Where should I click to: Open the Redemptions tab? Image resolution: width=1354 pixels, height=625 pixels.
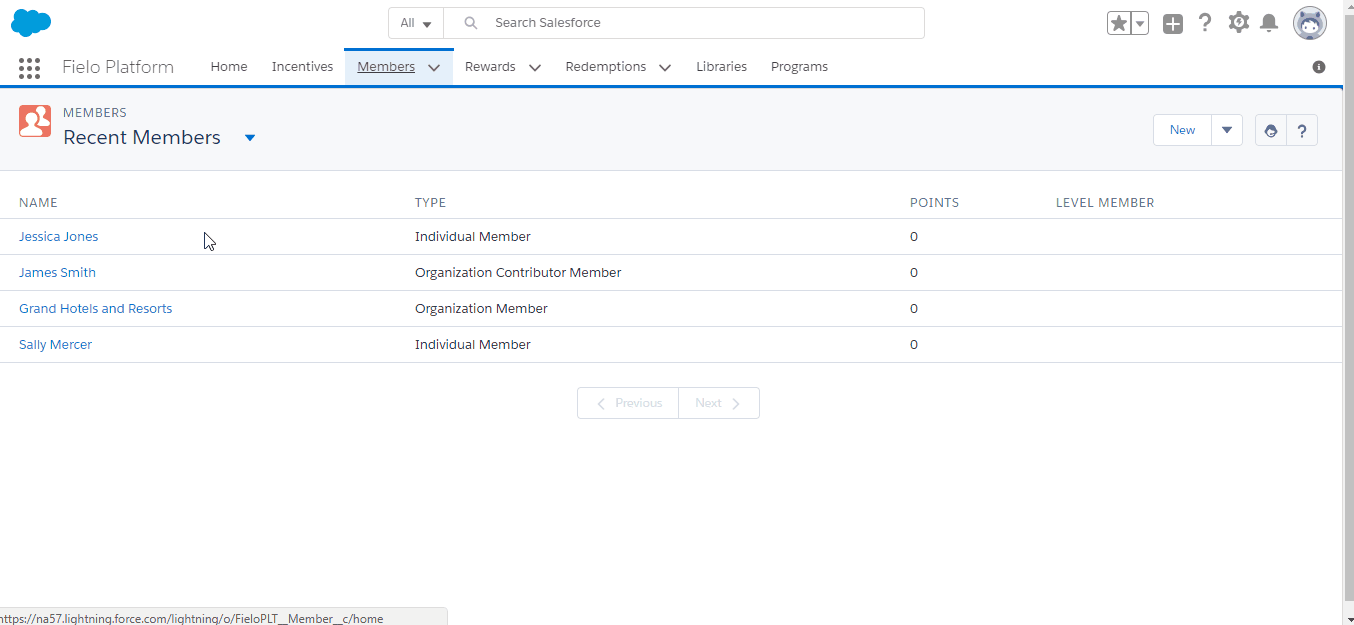pyautogui.click(x=606, y=67)
